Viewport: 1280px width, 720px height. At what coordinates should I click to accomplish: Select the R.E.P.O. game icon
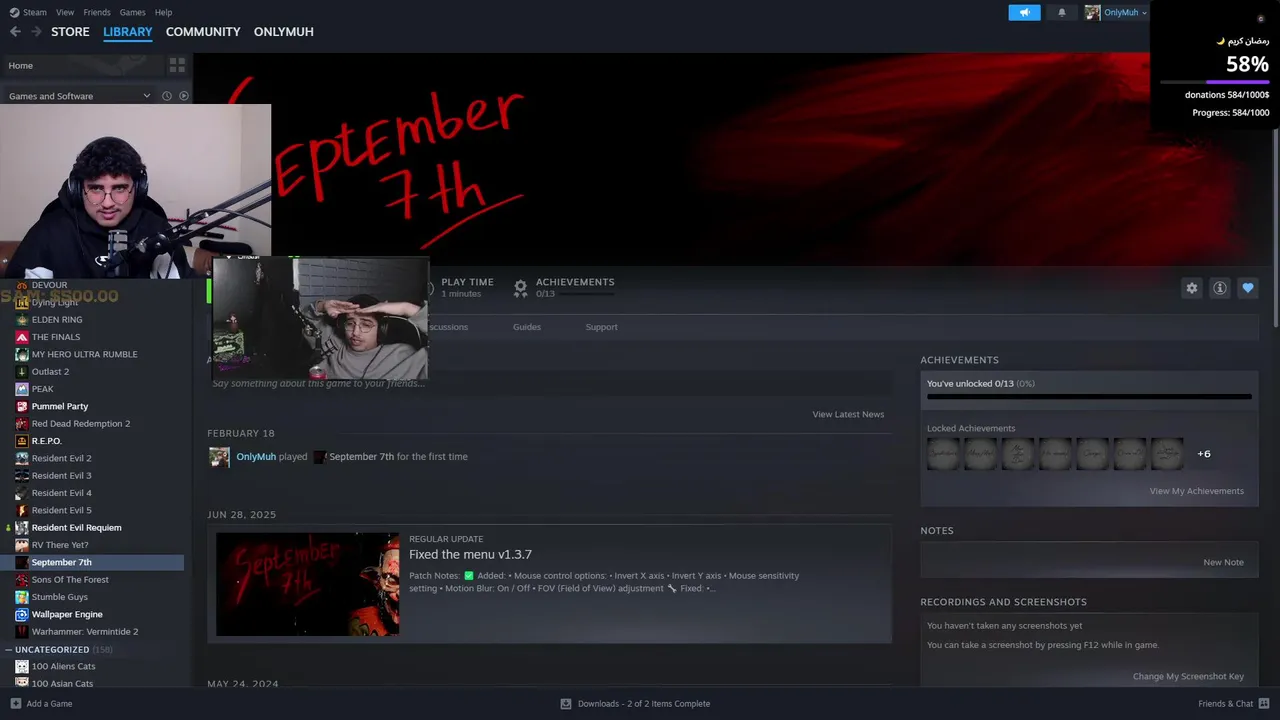(x=22, y=441)
